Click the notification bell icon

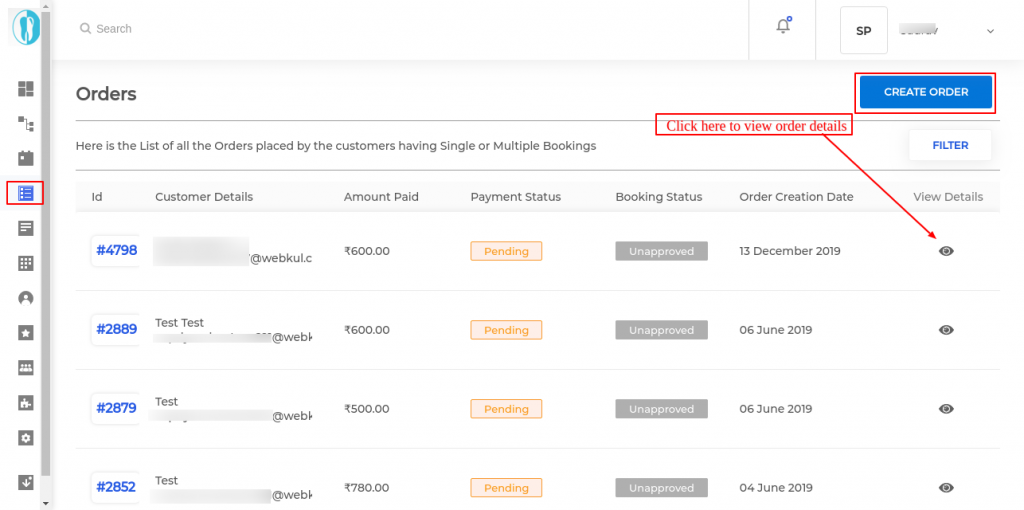click(783, 26)
